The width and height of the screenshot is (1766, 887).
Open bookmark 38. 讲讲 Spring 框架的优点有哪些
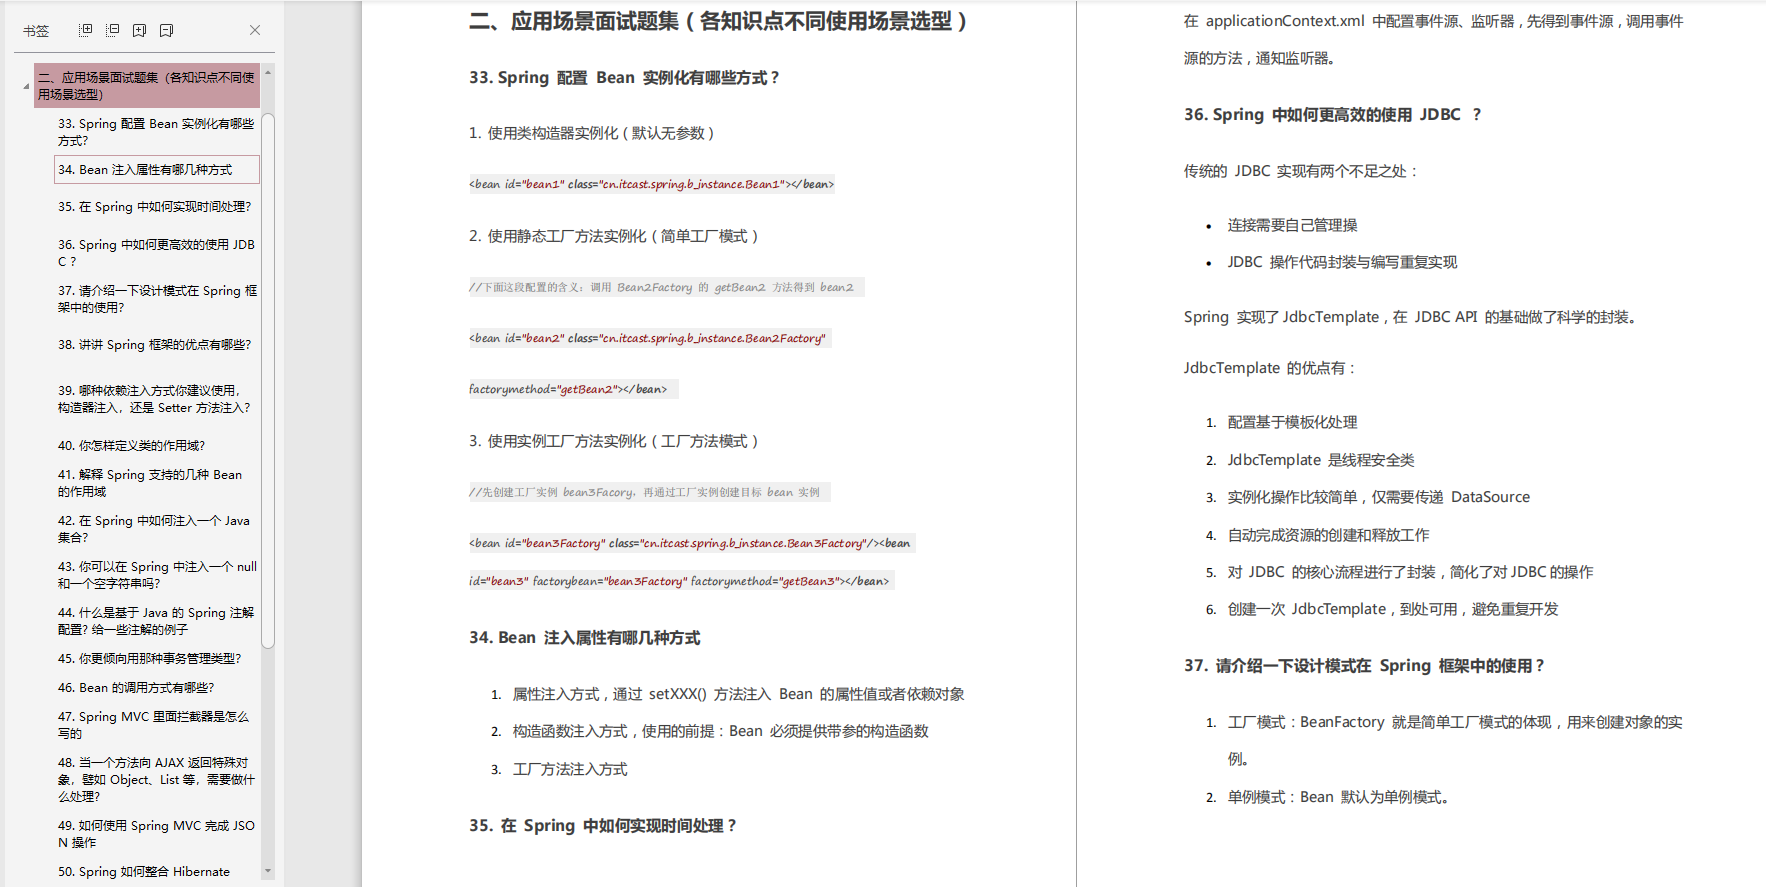(x=157, y=345)
